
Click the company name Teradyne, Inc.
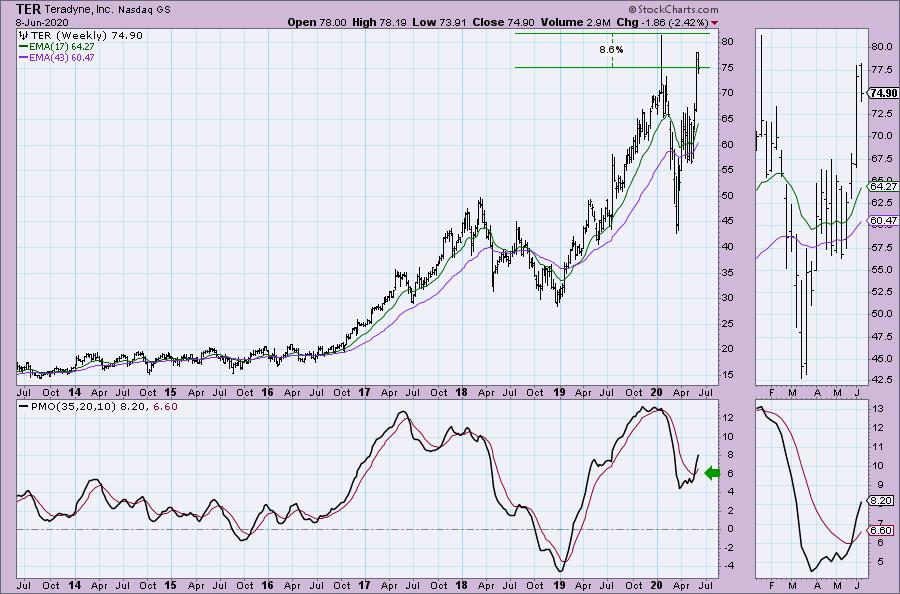[x=79, y=10]
